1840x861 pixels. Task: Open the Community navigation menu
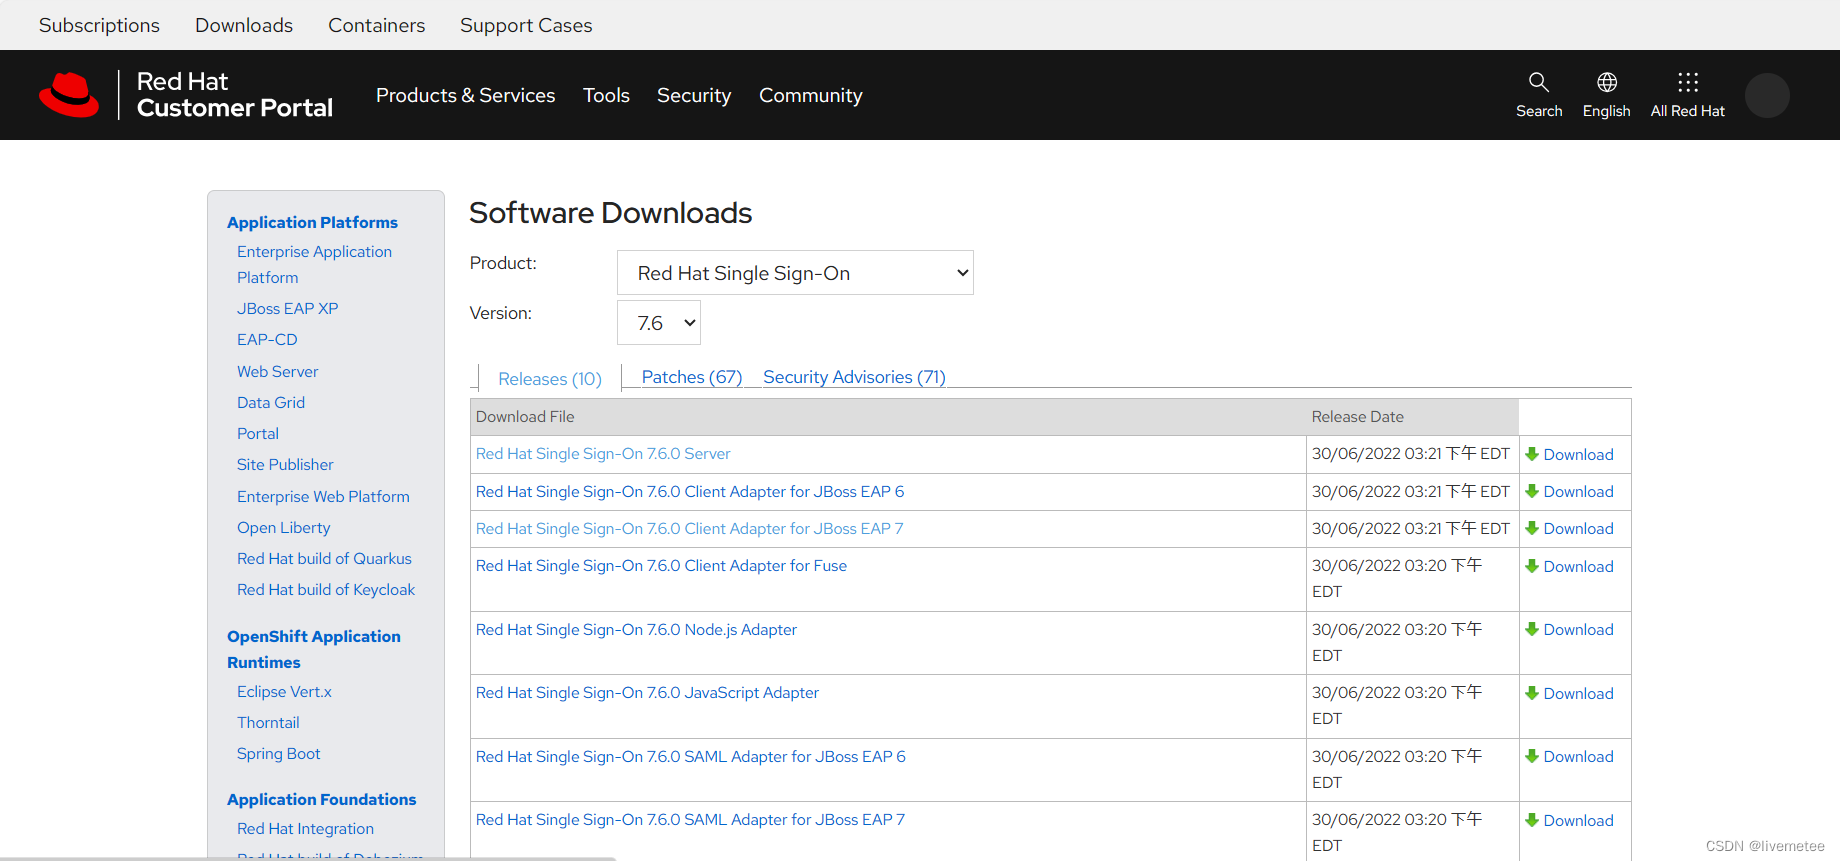[811, 95]
